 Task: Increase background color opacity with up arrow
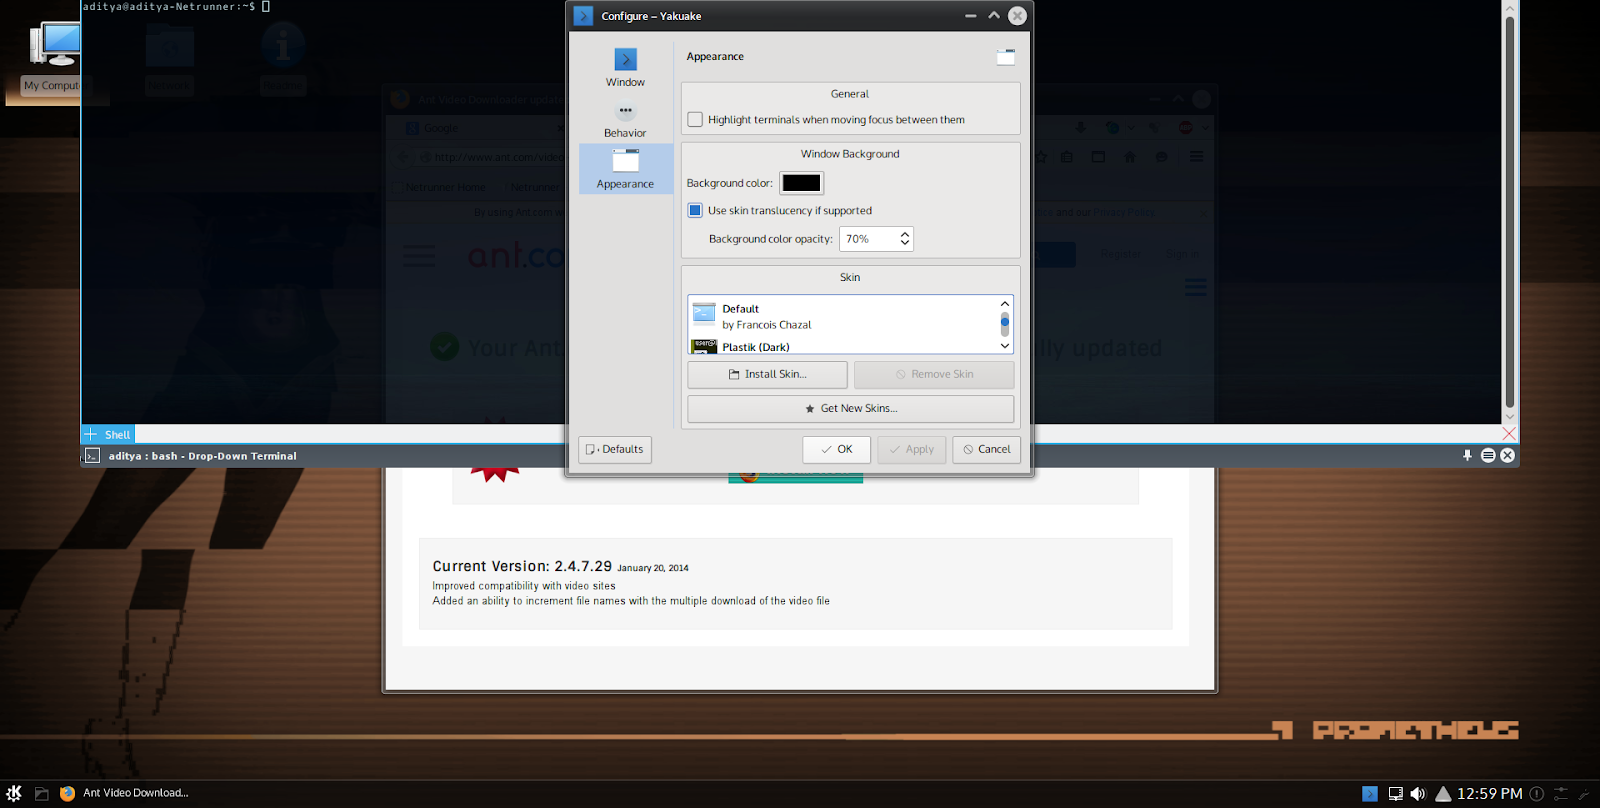[x=905, y=234]
